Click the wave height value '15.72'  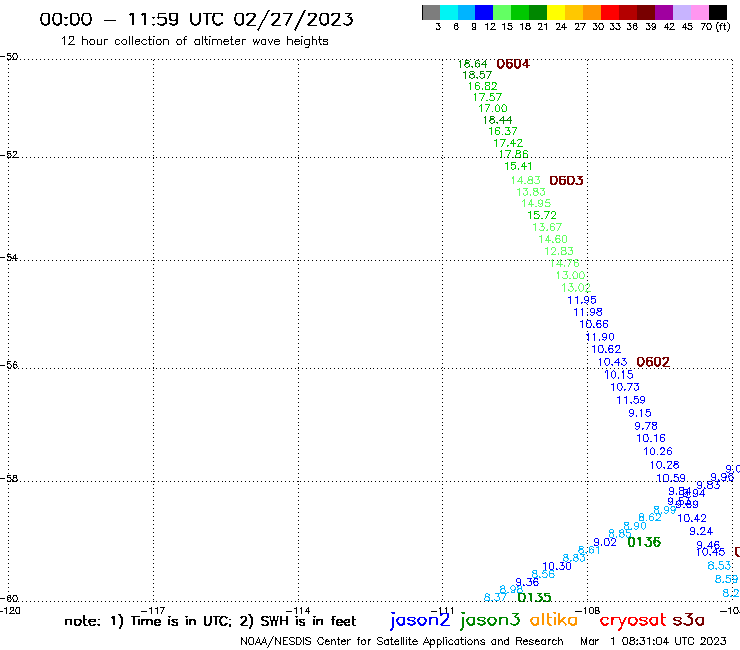(542, 215)
